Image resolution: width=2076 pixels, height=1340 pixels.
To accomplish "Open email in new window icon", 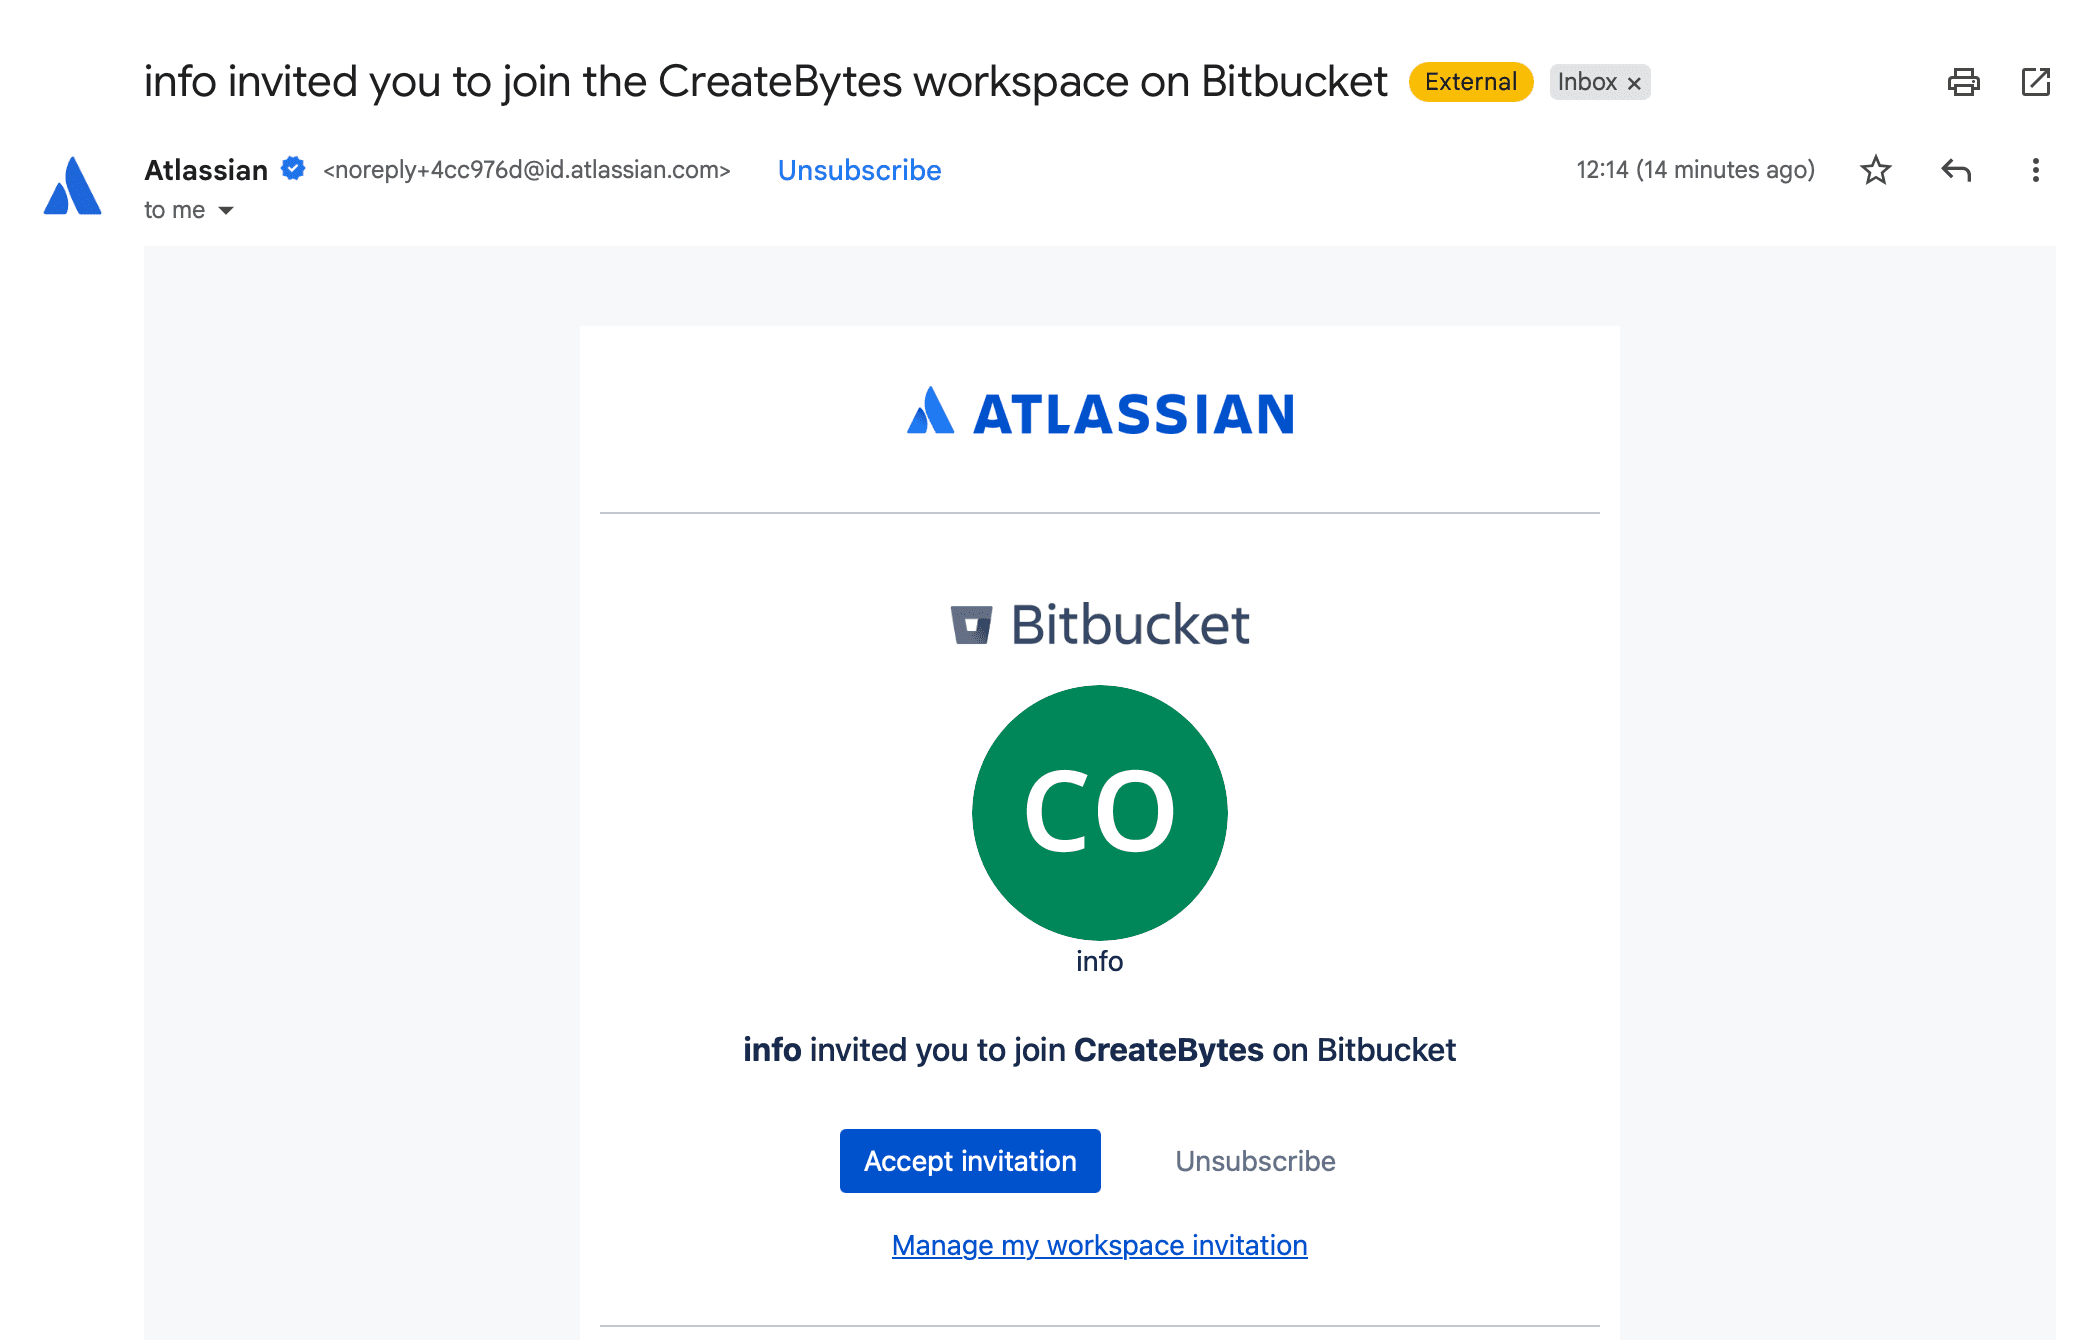I will coord(2035,82).
